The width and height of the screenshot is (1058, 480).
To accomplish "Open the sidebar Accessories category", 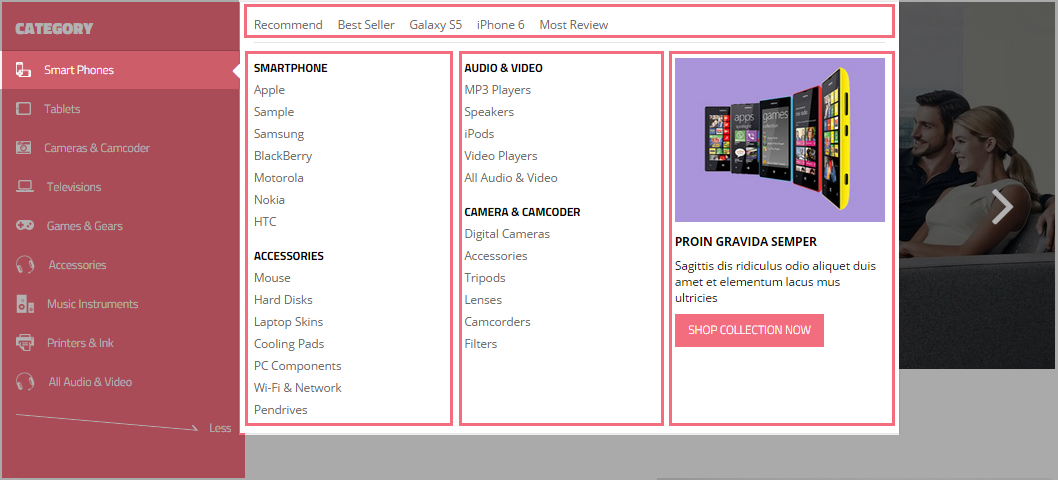I will [78, 265].
